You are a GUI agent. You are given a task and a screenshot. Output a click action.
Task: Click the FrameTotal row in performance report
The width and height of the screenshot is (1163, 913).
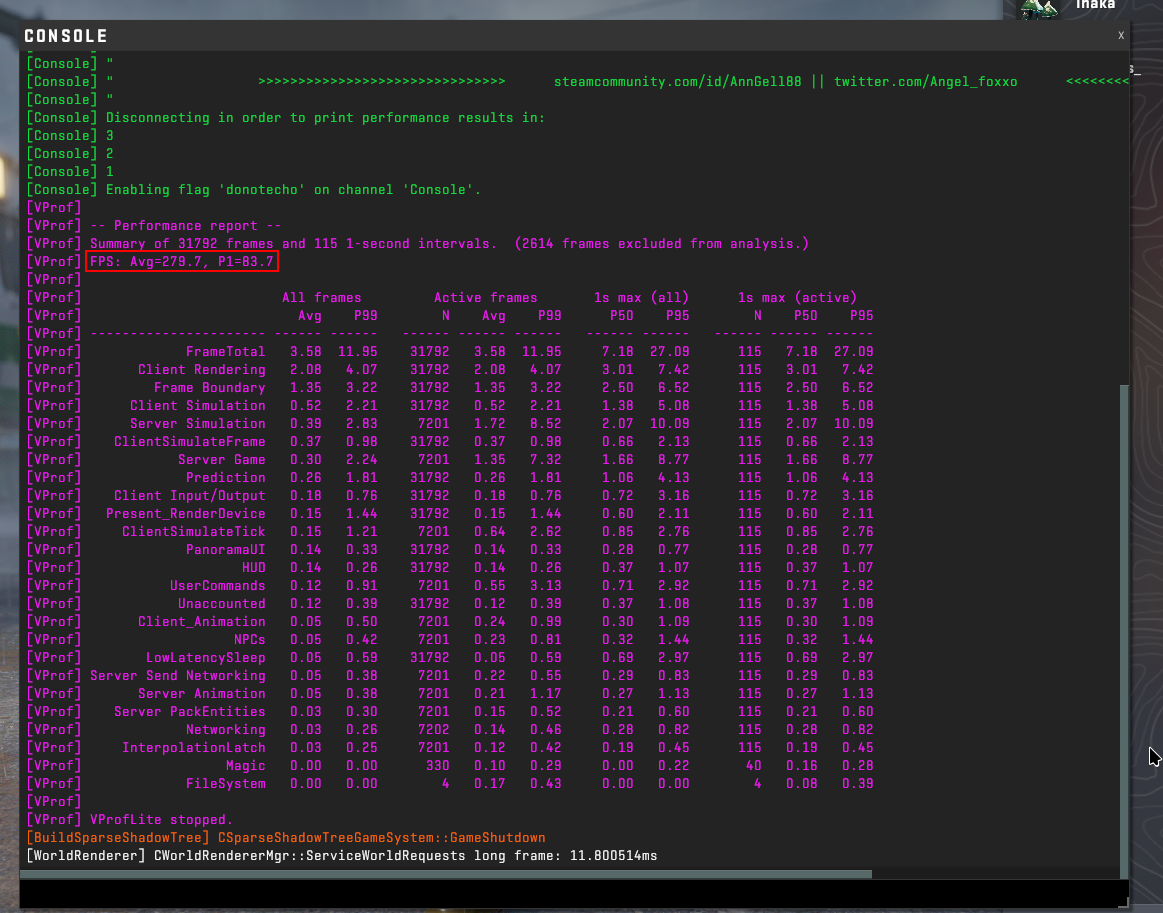(x=225, y=352)
